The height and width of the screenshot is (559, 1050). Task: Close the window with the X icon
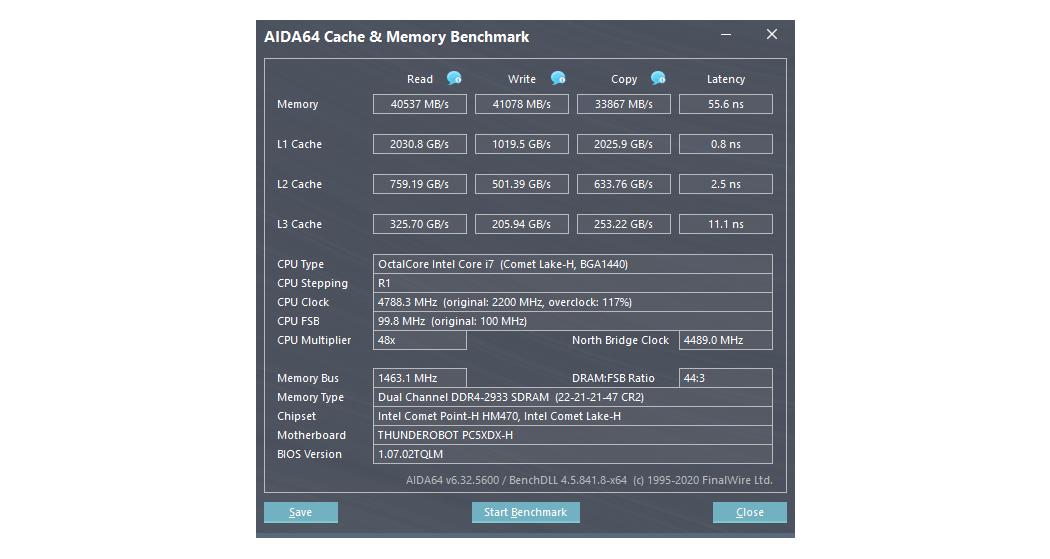(x=772, y=34)
